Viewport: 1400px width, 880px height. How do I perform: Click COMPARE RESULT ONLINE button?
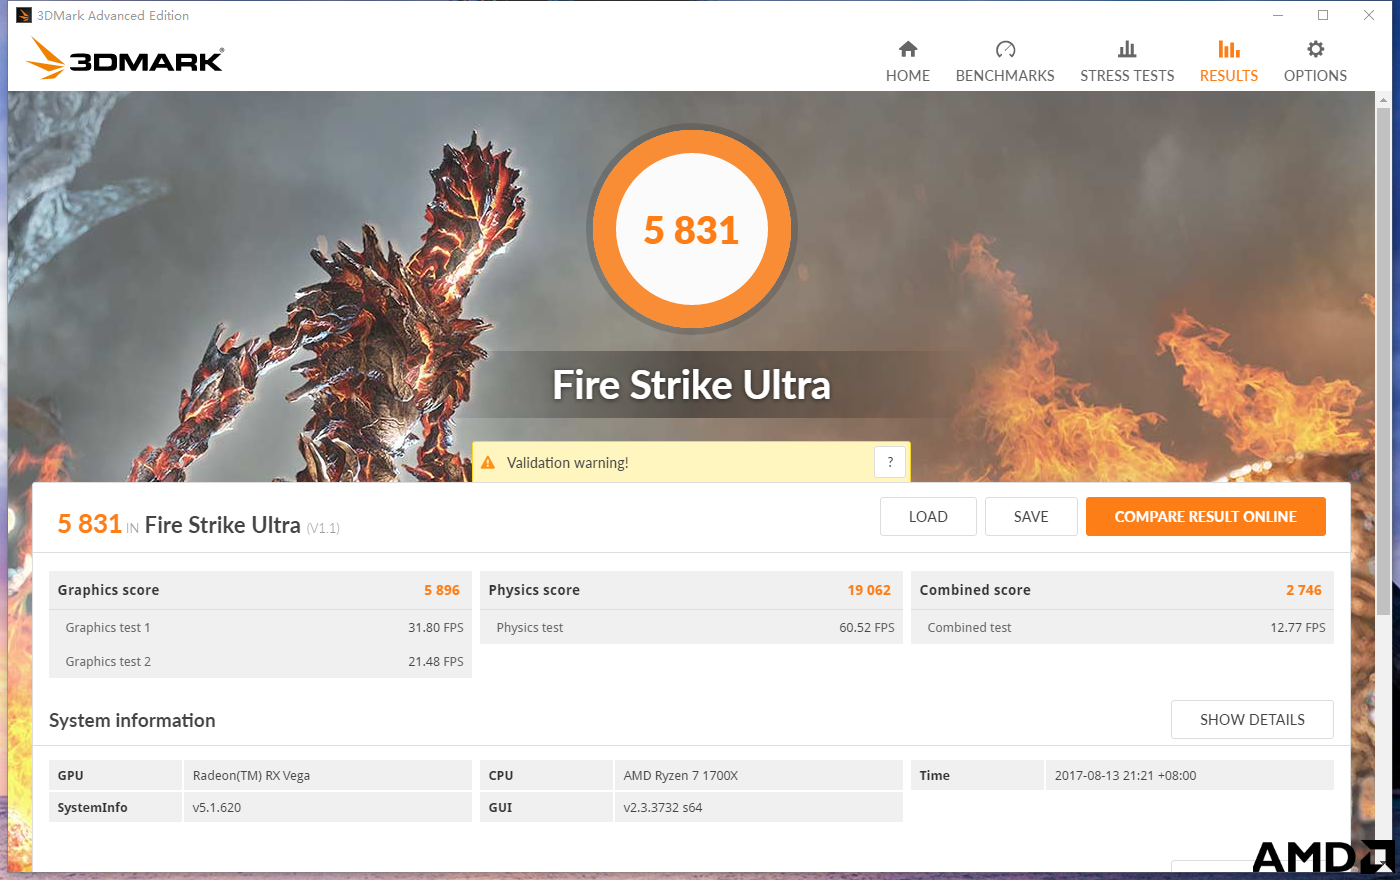coord(1206,517)
